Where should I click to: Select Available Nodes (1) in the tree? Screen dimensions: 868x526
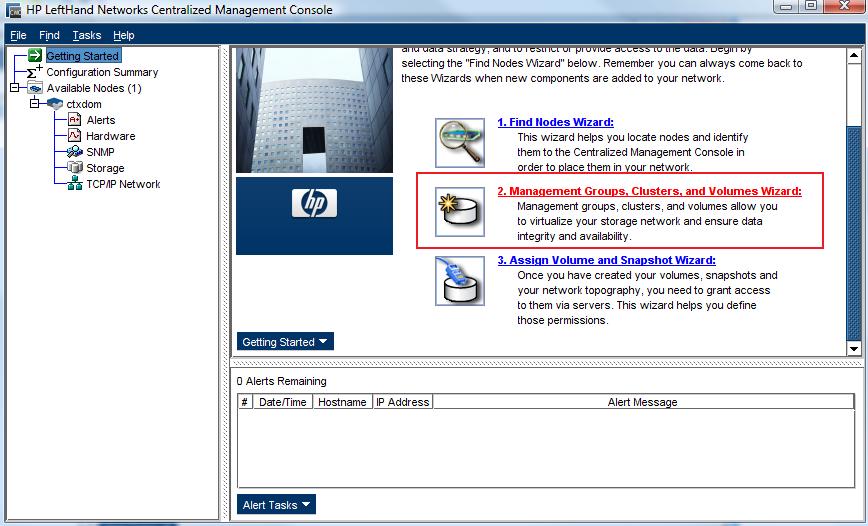94,88
